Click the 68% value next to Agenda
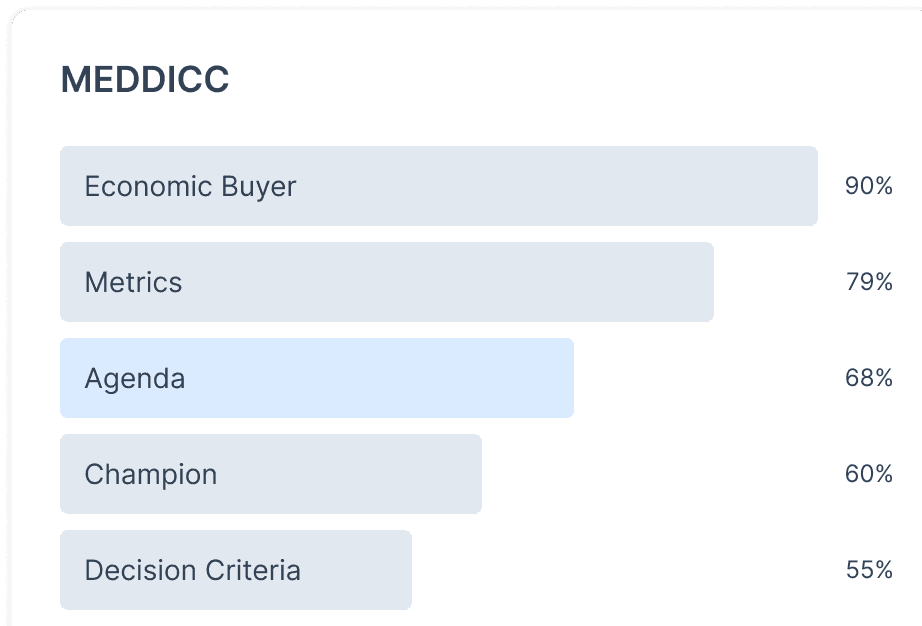 click(x=868, y=378)
